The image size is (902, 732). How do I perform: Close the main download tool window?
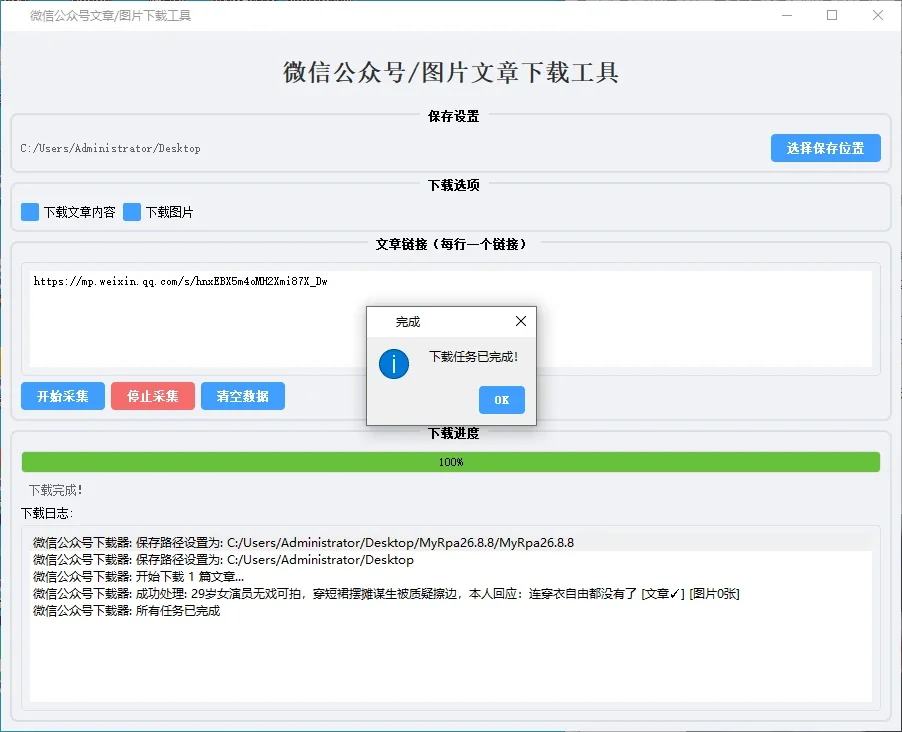(877, 16)
